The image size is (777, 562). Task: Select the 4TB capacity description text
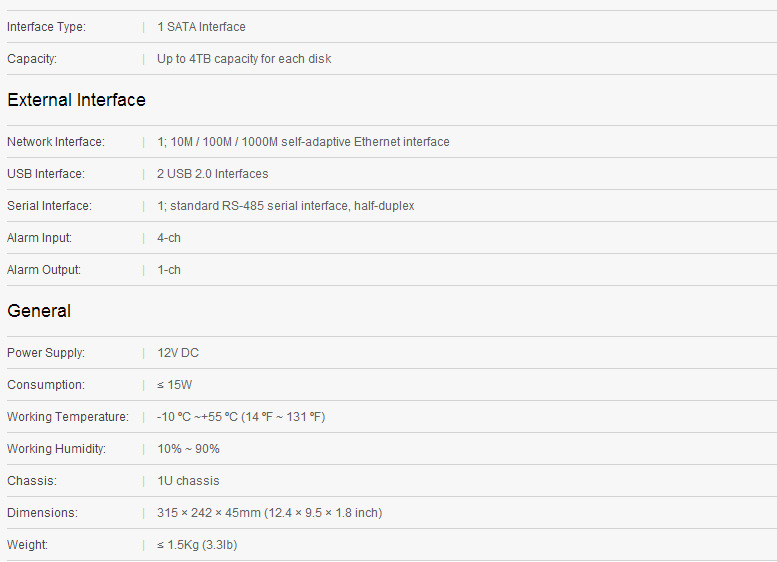point(244,59)
